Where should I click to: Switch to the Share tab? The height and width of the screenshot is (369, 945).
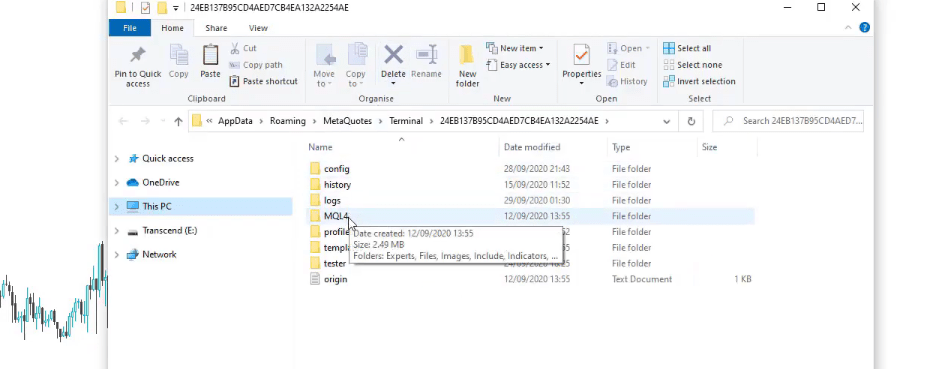[216, 28]
